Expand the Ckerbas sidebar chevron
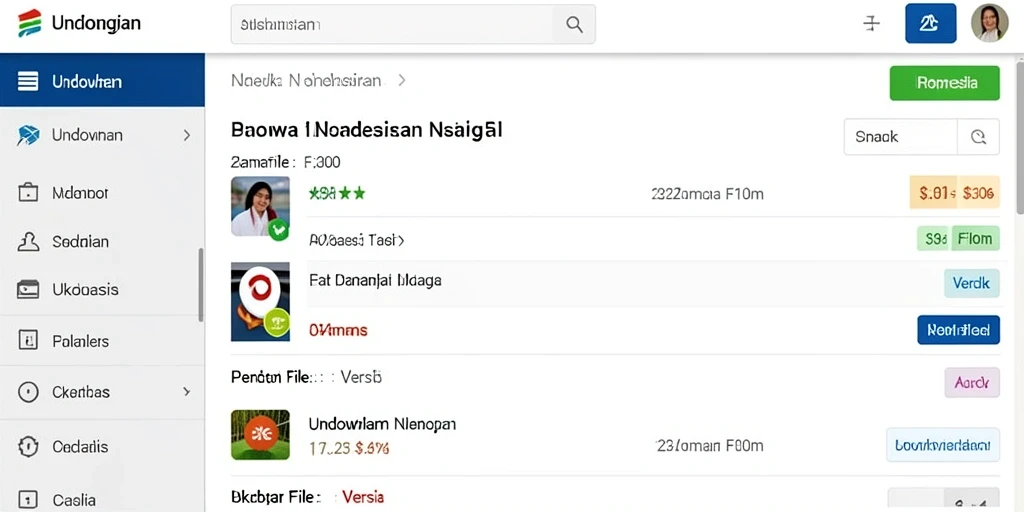This screenshot has height=512, width=1024. coord(187,392)
